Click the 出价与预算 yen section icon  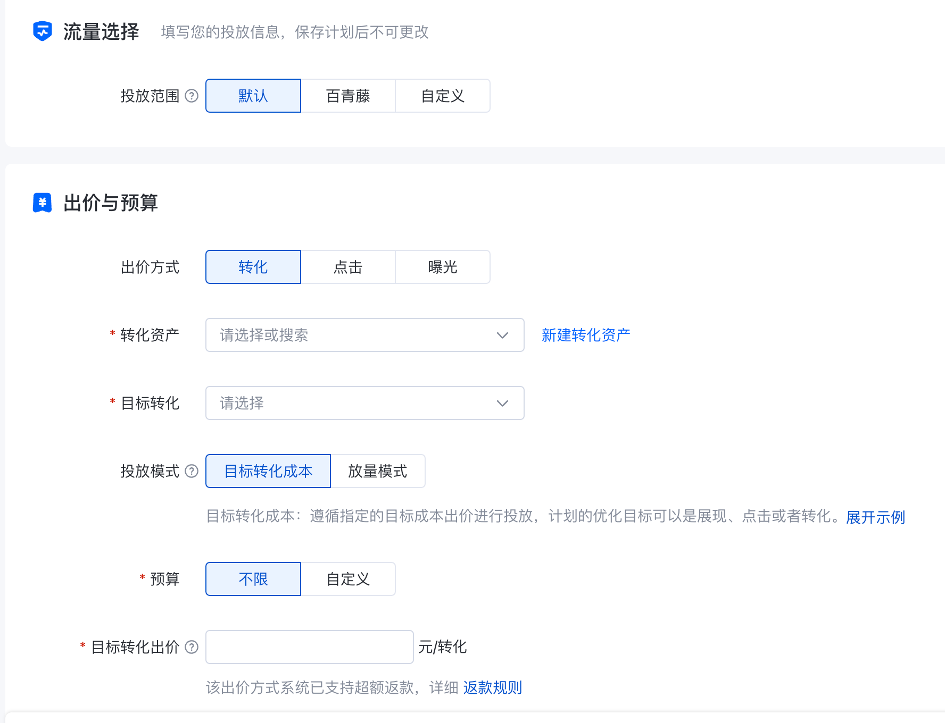tap(42, 204)
